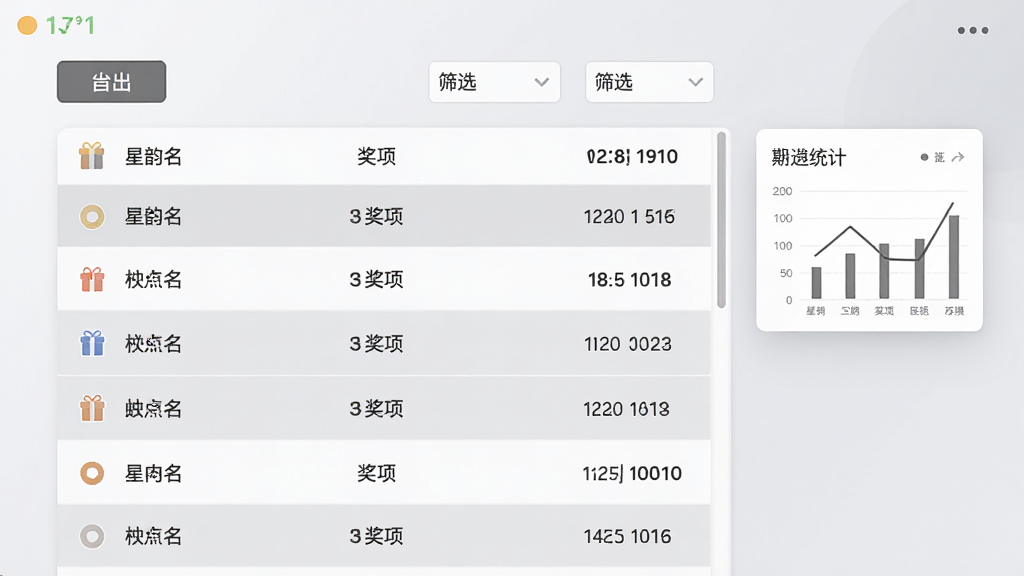Image resolution: width=1024 pixels, height=576 pixels.
Task: Click the blue gift icon in the 1120 0023 row
Action: coord(92,343)
